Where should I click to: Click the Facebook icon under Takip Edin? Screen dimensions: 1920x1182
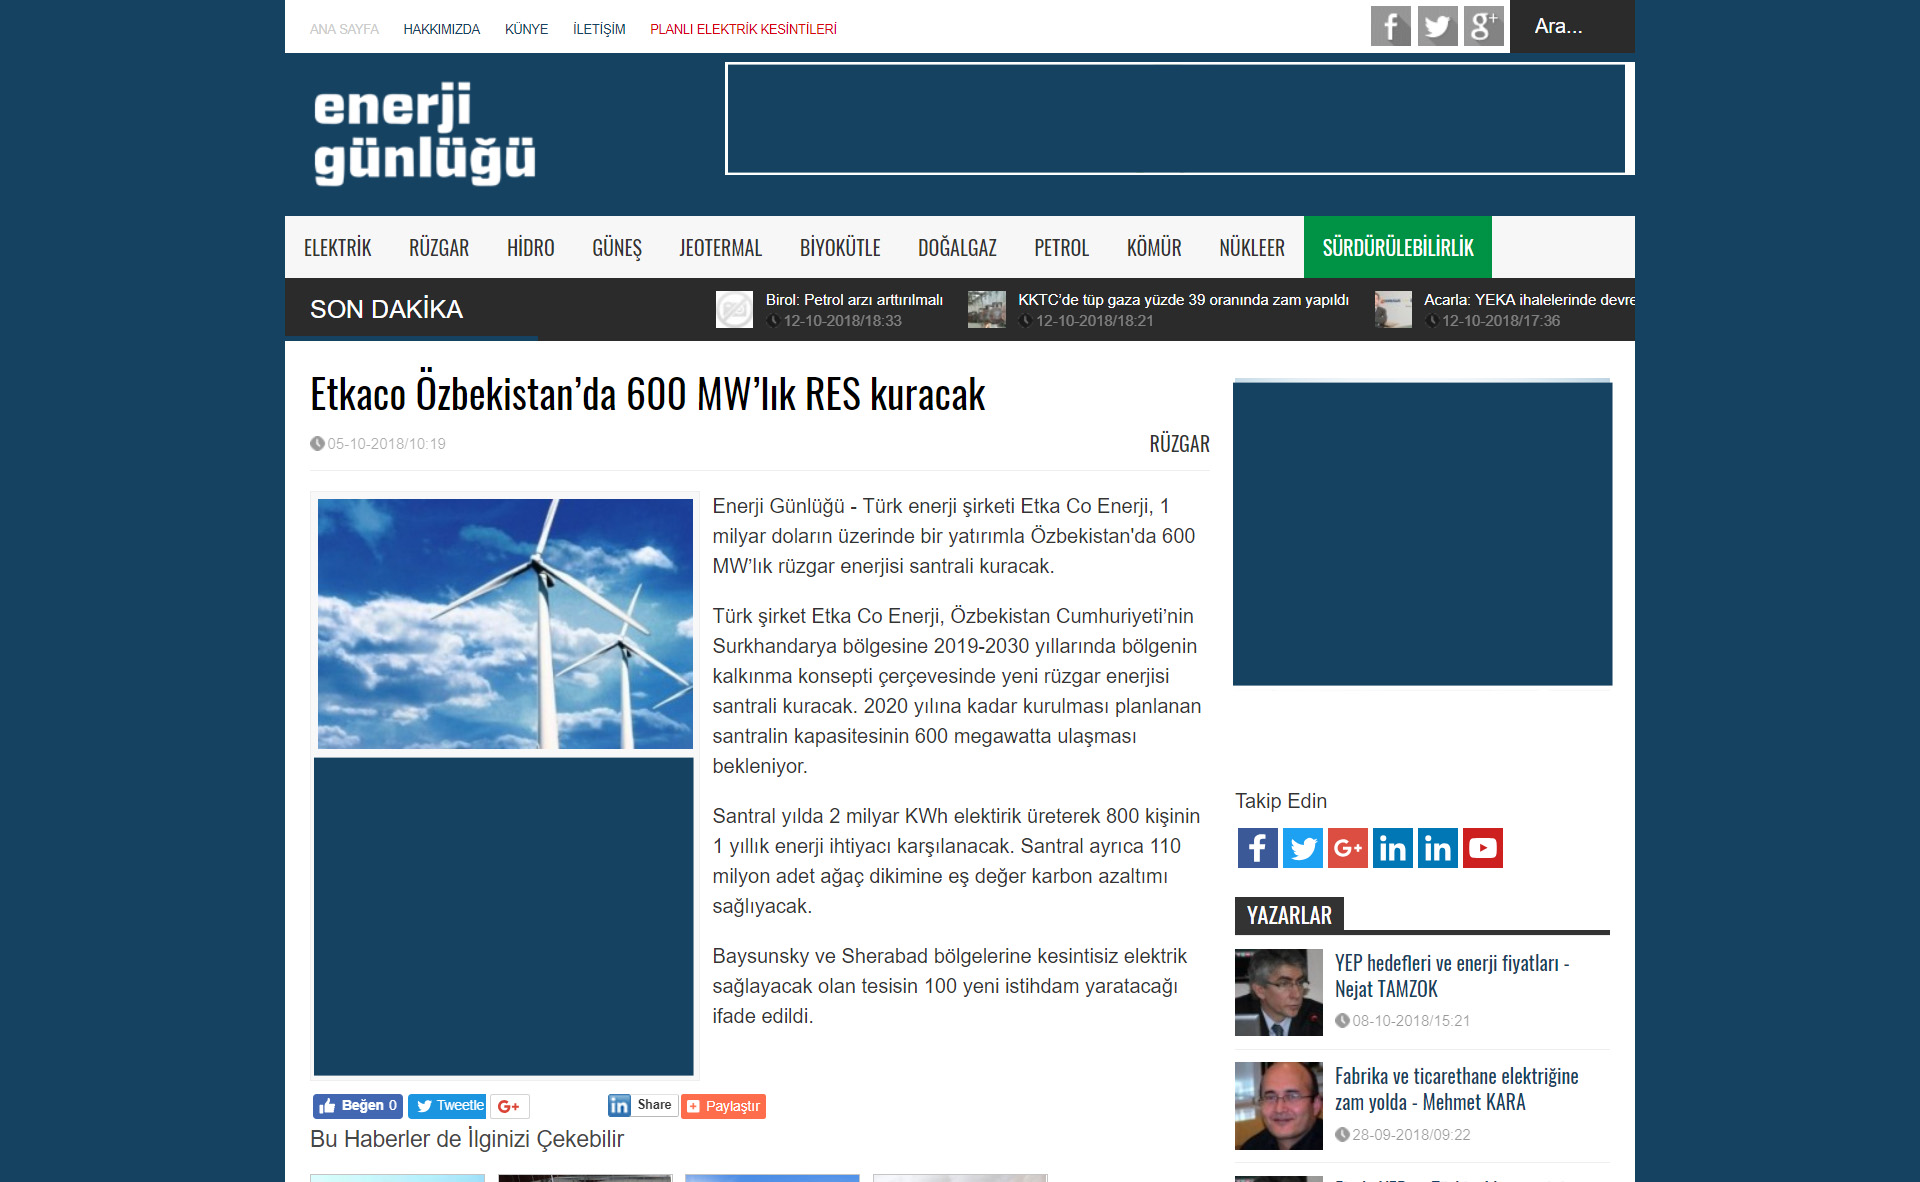click(x=1257, y=848)
